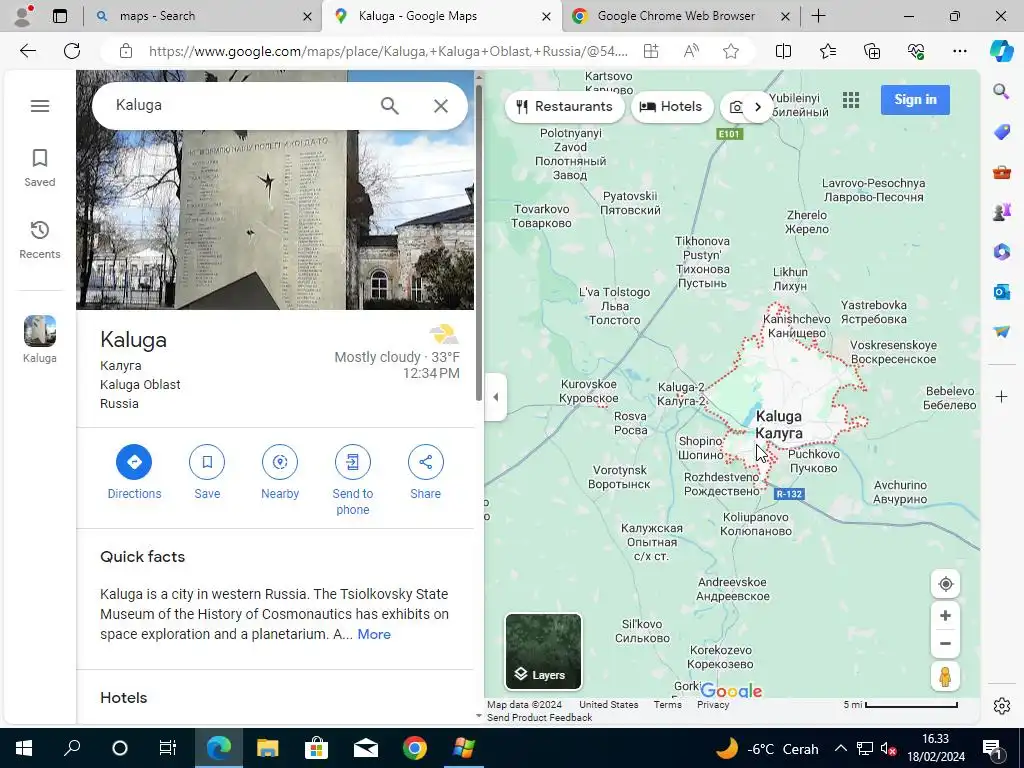Viewport: 1024px width, 768px height.
Task: Toggle Edge split screen
Action: point(783,51)
